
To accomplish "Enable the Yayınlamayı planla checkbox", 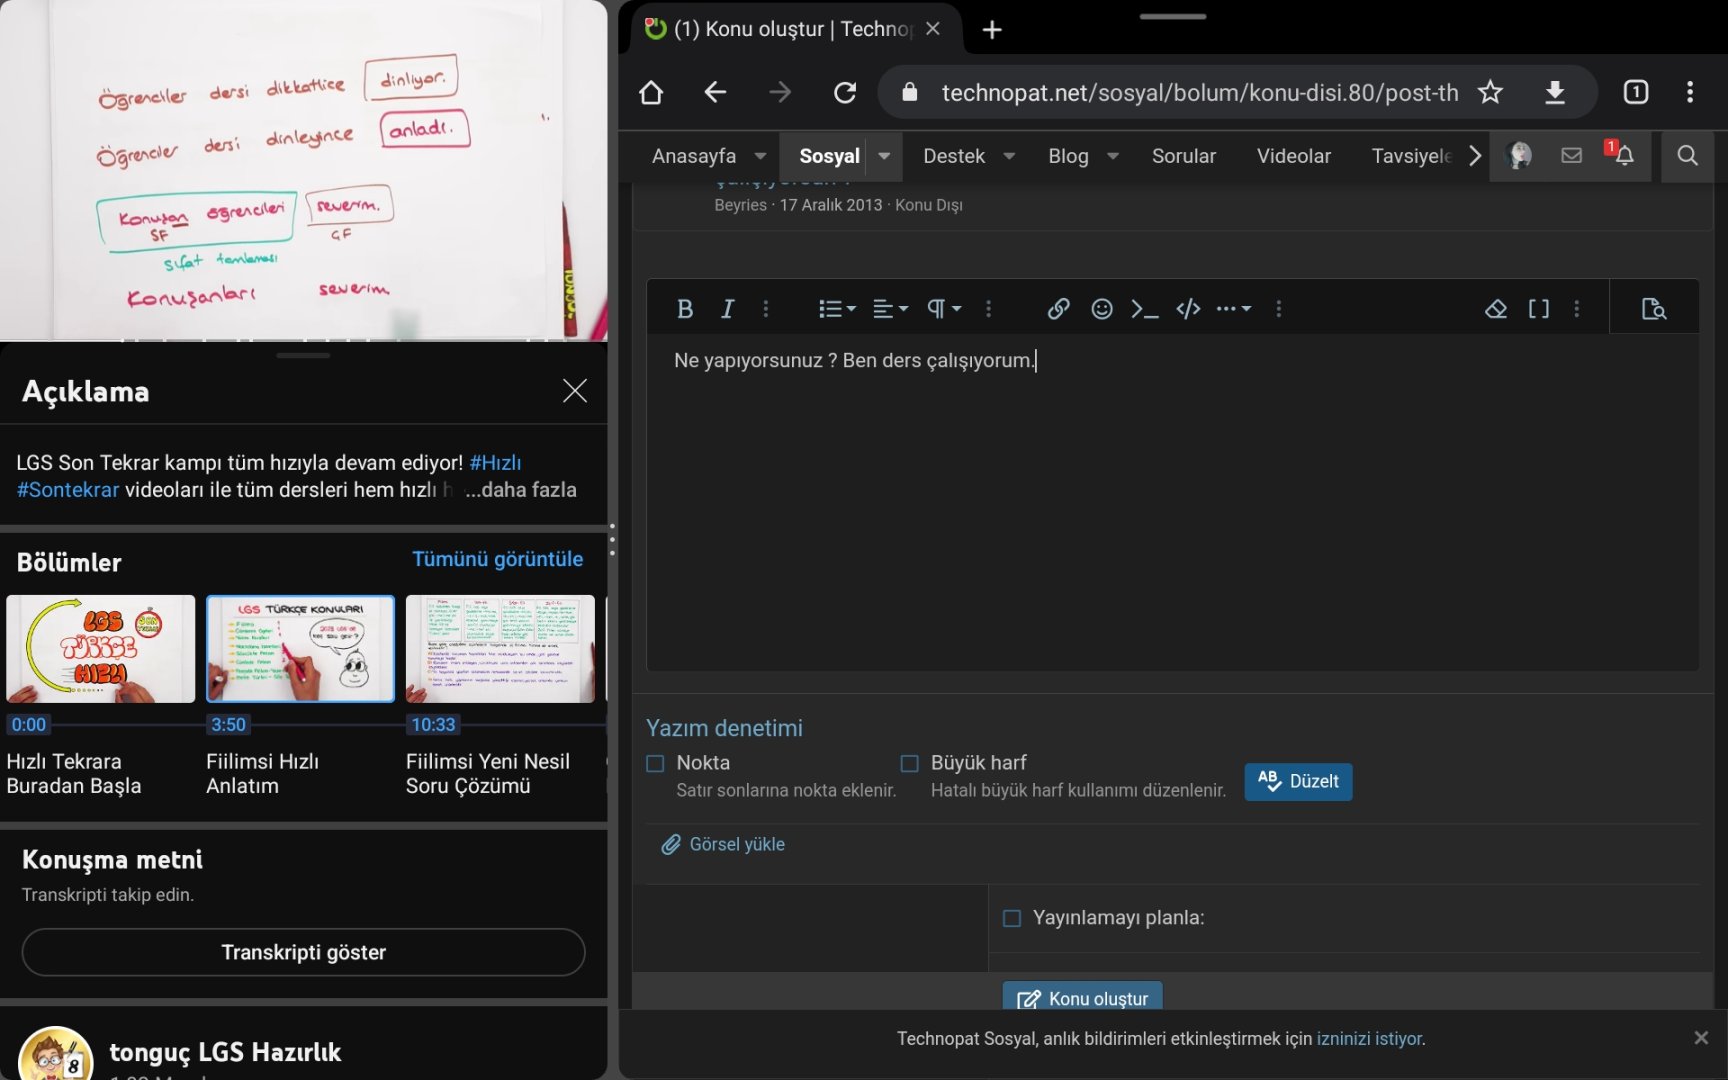I will coord(1012,918).
